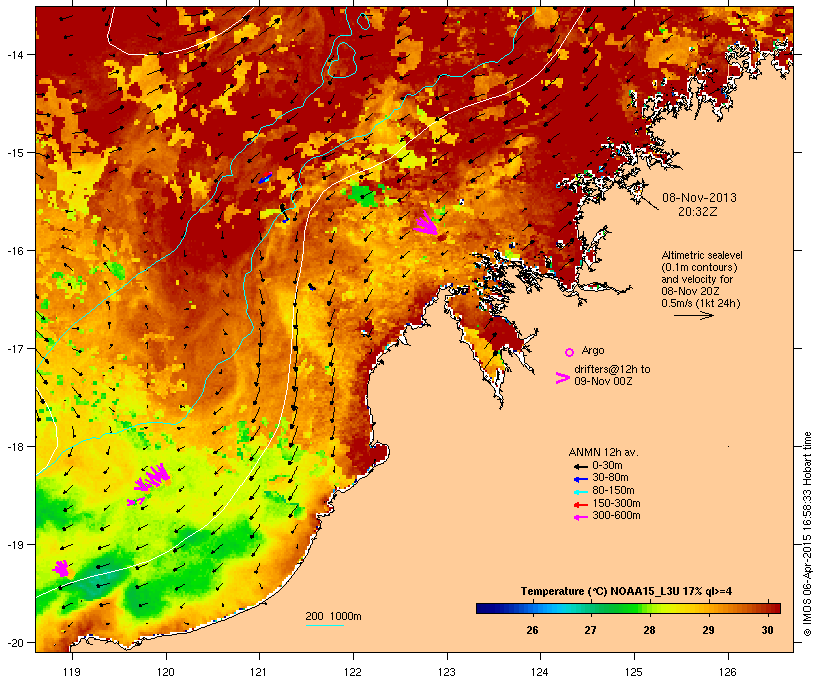Image resolution: width=820 pixels, height=680 pixels.
Task: Click the Temperature NOAA15_L3U colorbar title
Action: tap(626, 592)
